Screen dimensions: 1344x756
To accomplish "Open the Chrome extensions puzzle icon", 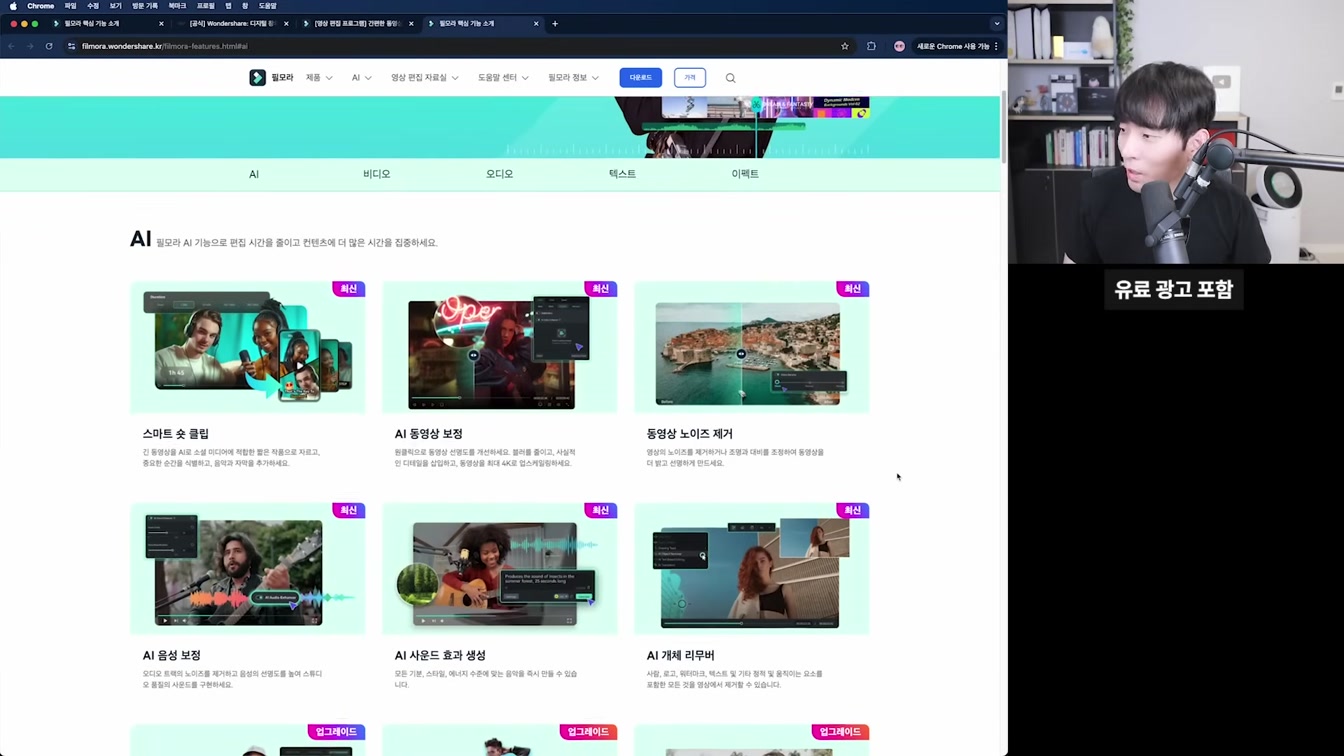I will click(871, 46).
